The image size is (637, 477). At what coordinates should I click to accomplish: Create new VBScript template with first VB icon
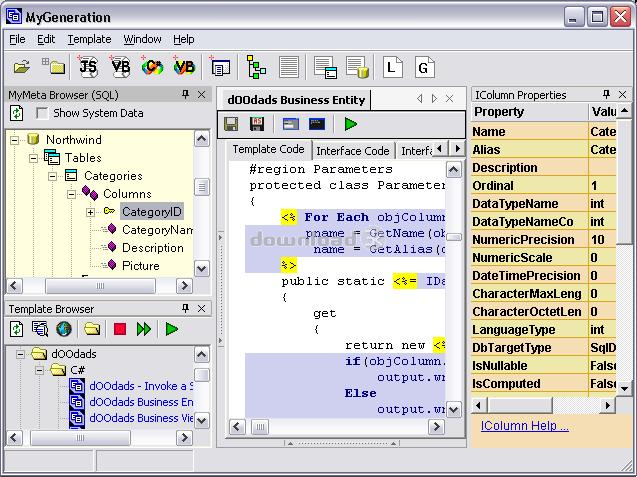pyautogui.click(x=120, y=66)
